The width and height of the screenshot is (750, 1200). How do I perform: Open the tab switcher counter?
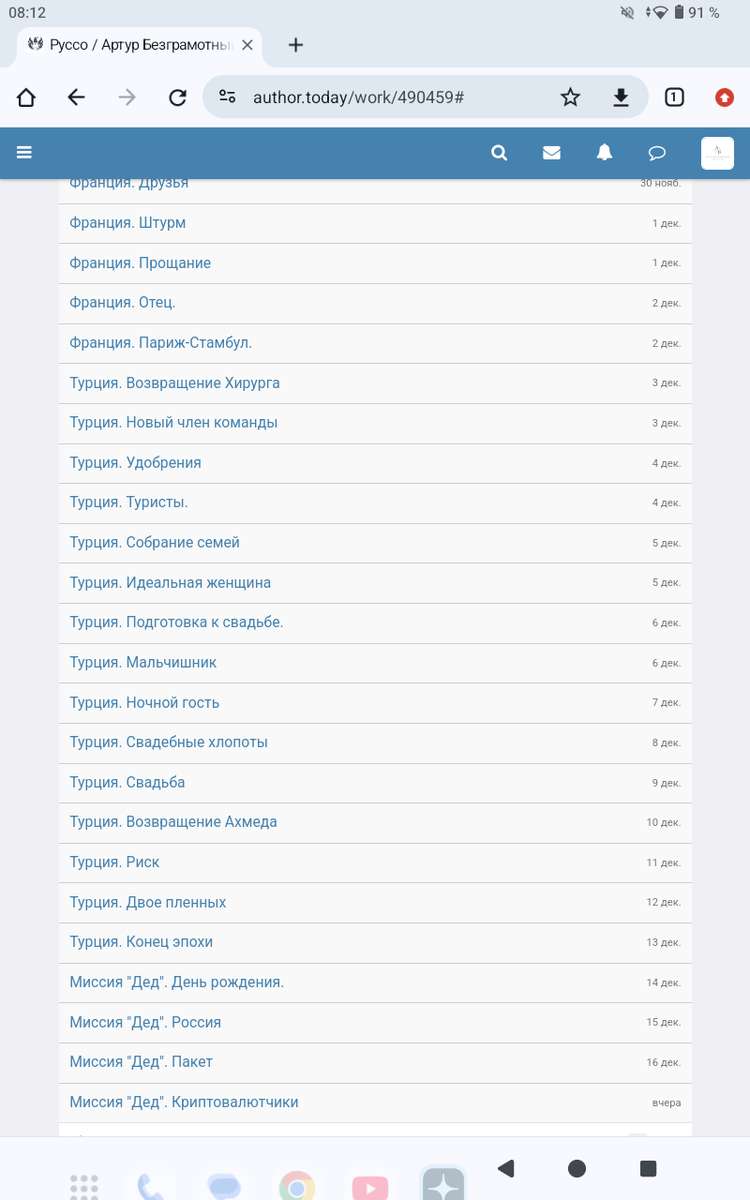674,97
